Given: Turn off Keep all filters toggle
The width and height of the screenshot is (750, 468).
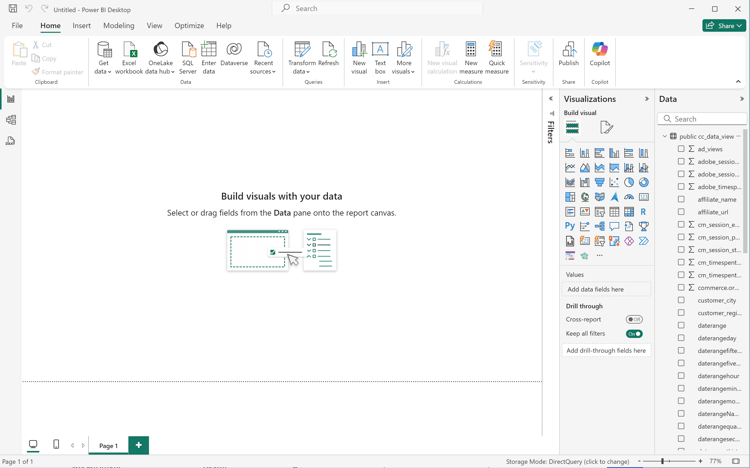Looking at the screenshot, I should pos(634,334).
